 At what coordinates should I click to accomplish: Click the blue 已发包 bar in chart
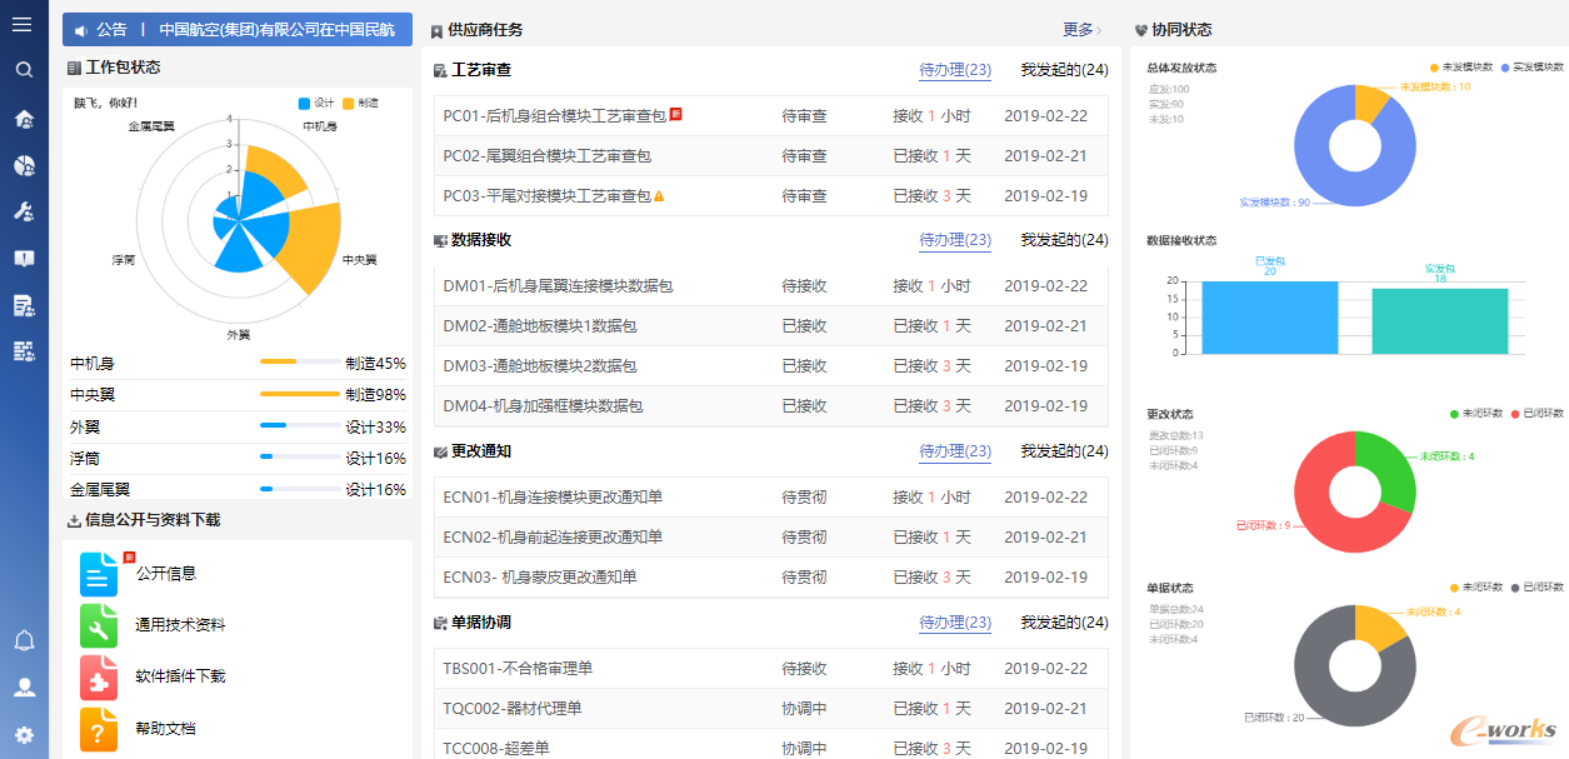coord(1270,317)
